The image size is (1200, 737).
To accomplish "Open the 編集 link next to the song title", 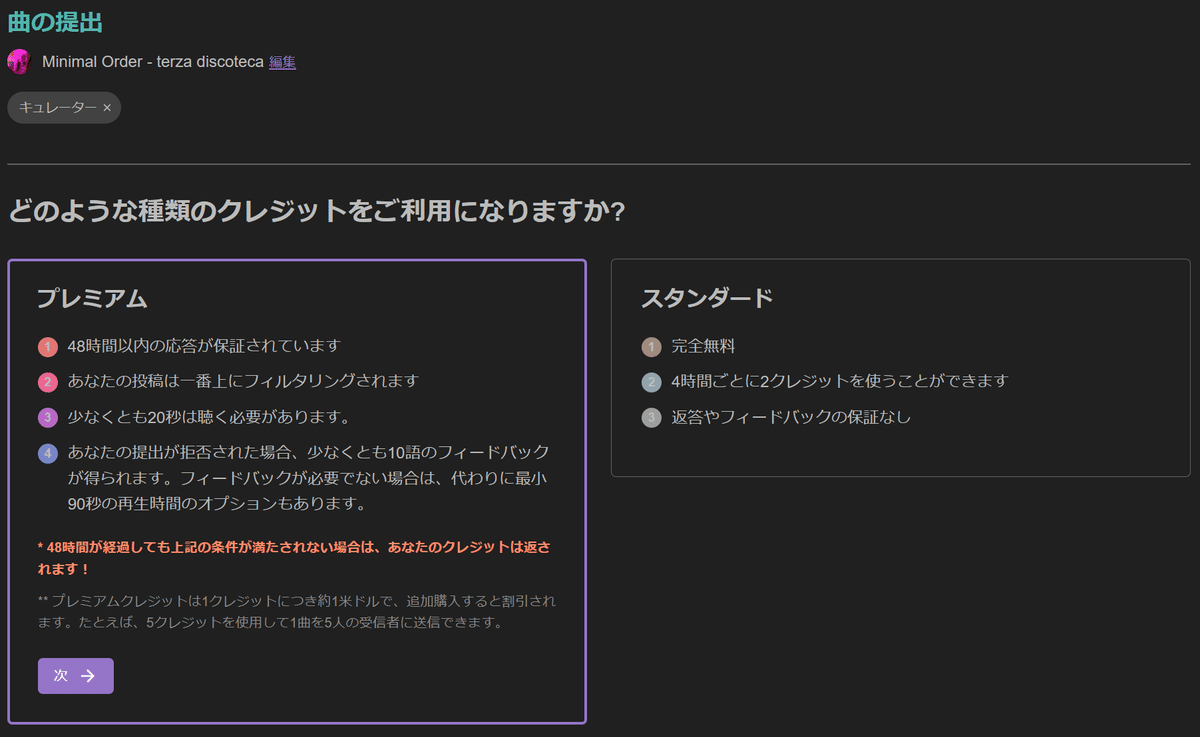I will point(282,61).
